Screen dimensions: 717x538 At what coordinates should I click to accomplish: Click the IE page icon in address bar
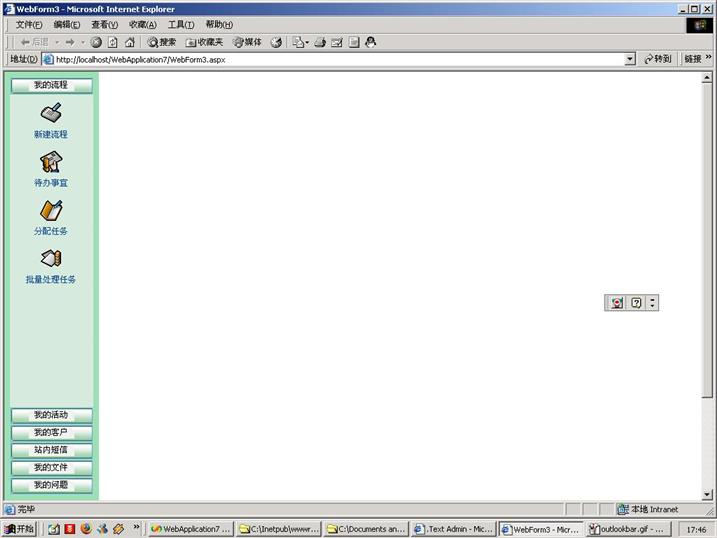coord(48,59)
